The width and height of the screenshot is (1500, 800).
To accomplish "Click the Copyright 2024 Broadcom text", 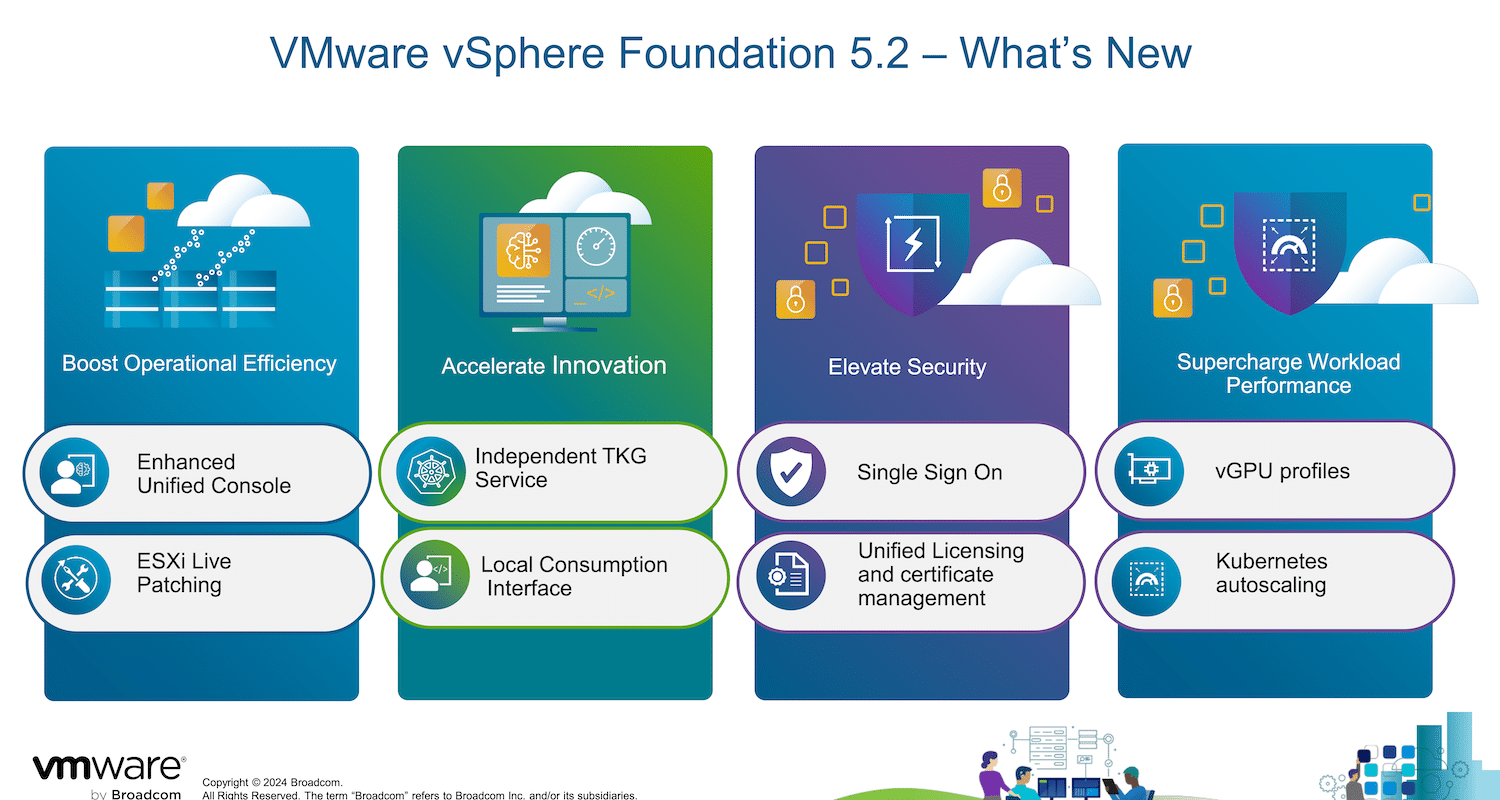I will pyautogui.click(x=272, y=782).
